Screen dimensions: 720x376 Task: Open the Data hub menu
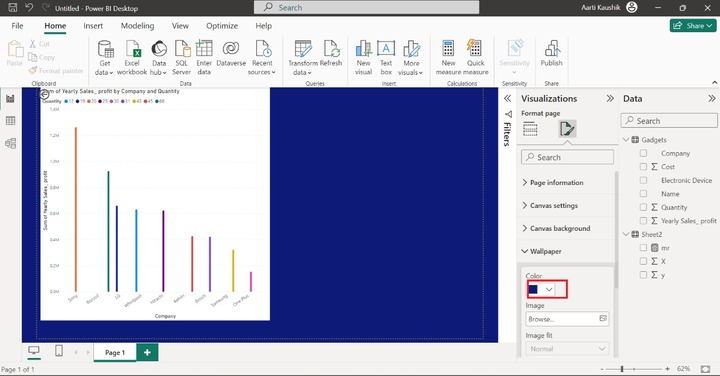pyautogui.click(x=158, y=58)
